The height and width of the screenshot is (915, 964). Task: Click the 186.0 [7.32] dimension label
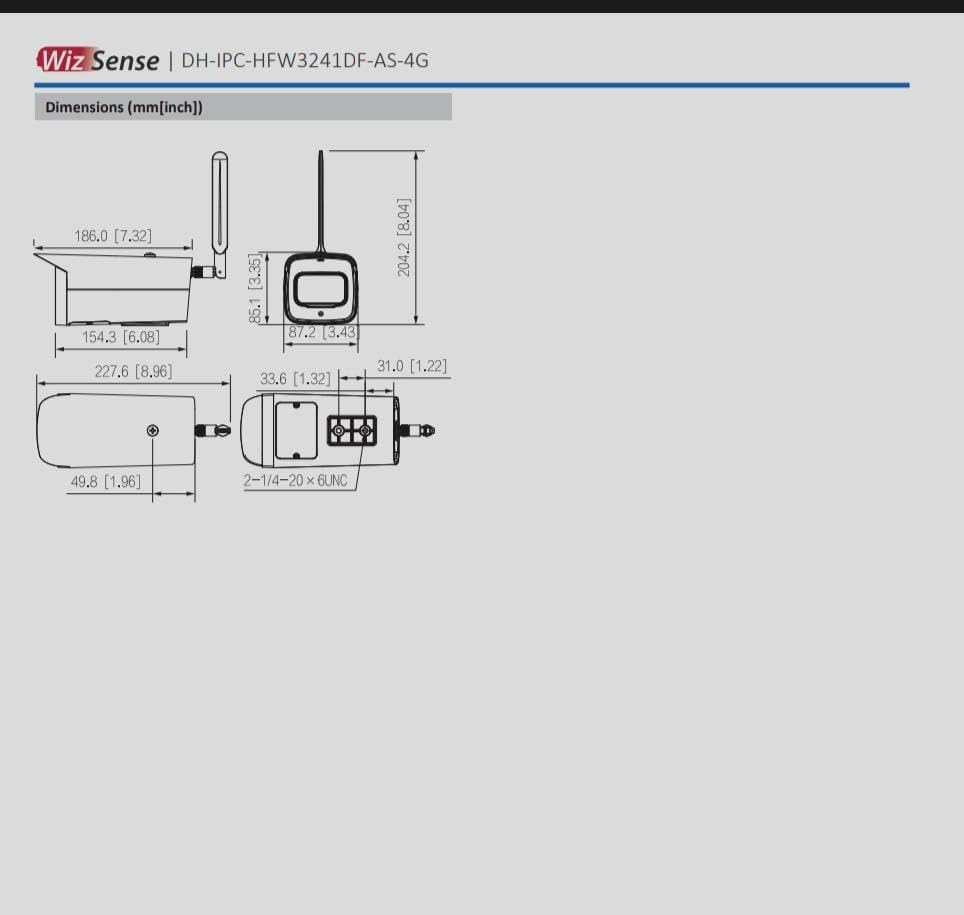tap(113, 236)
